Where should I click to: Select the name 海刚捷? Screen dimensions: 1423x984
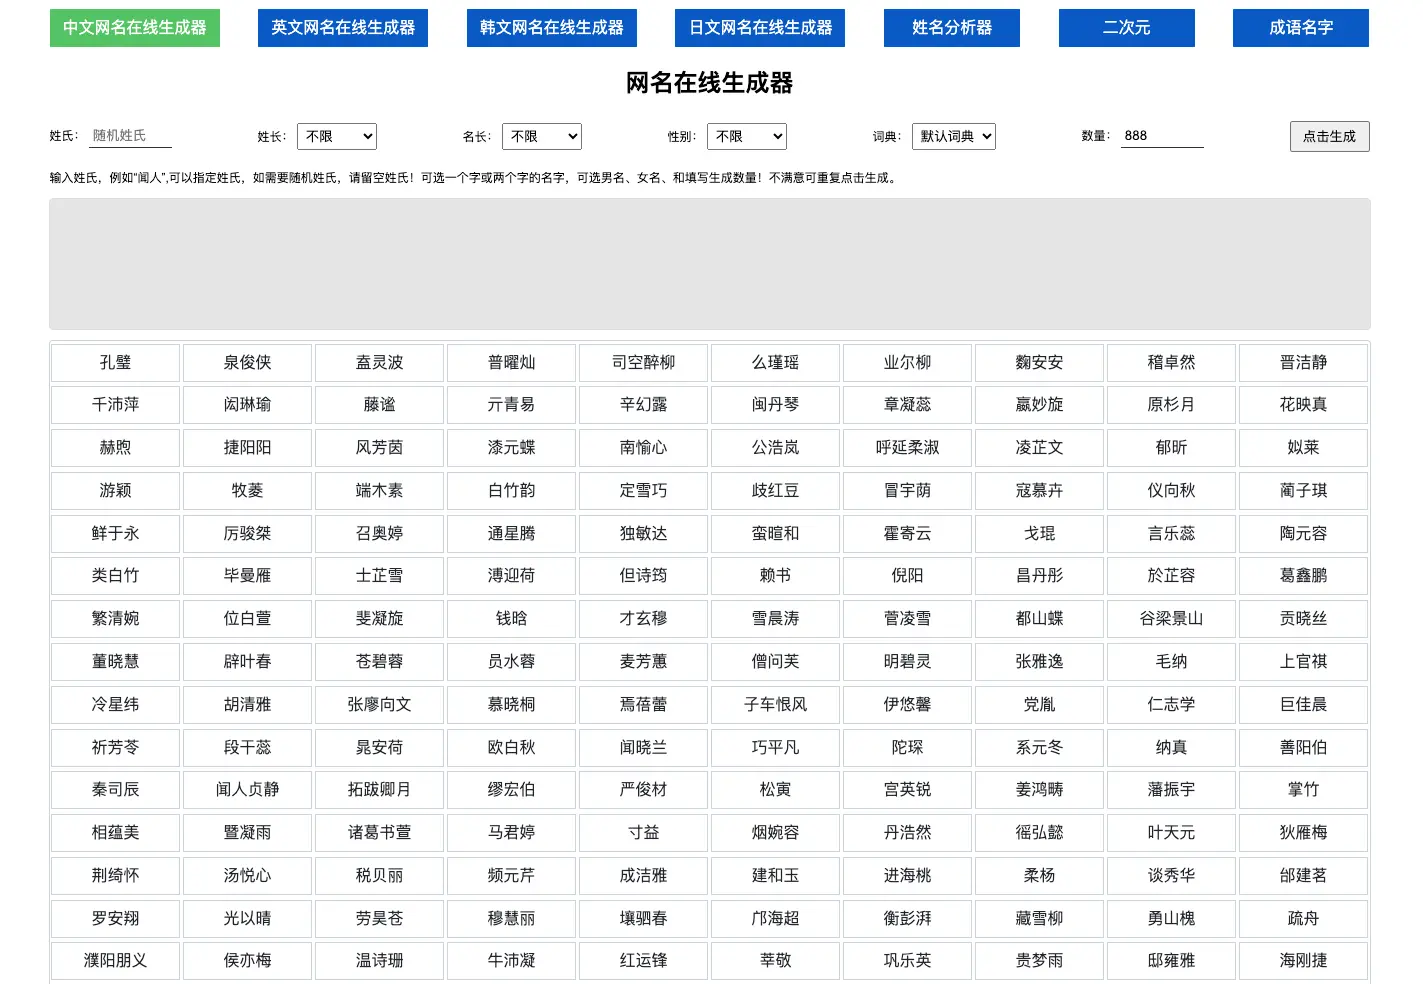pyautogui.click(x=1304, y=961)
